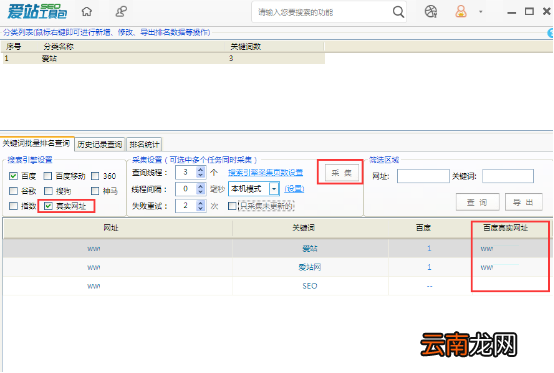Enable the 搜狗 checkbox
The width and height of the screenshot is (554, 373).
[x=48, y=191]
